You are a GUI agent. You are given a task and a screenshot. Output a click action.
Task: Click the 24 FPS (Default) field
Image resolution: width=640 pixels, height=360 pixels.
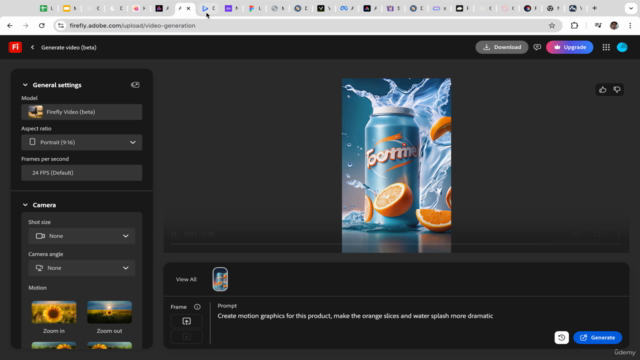coord(82,173)
